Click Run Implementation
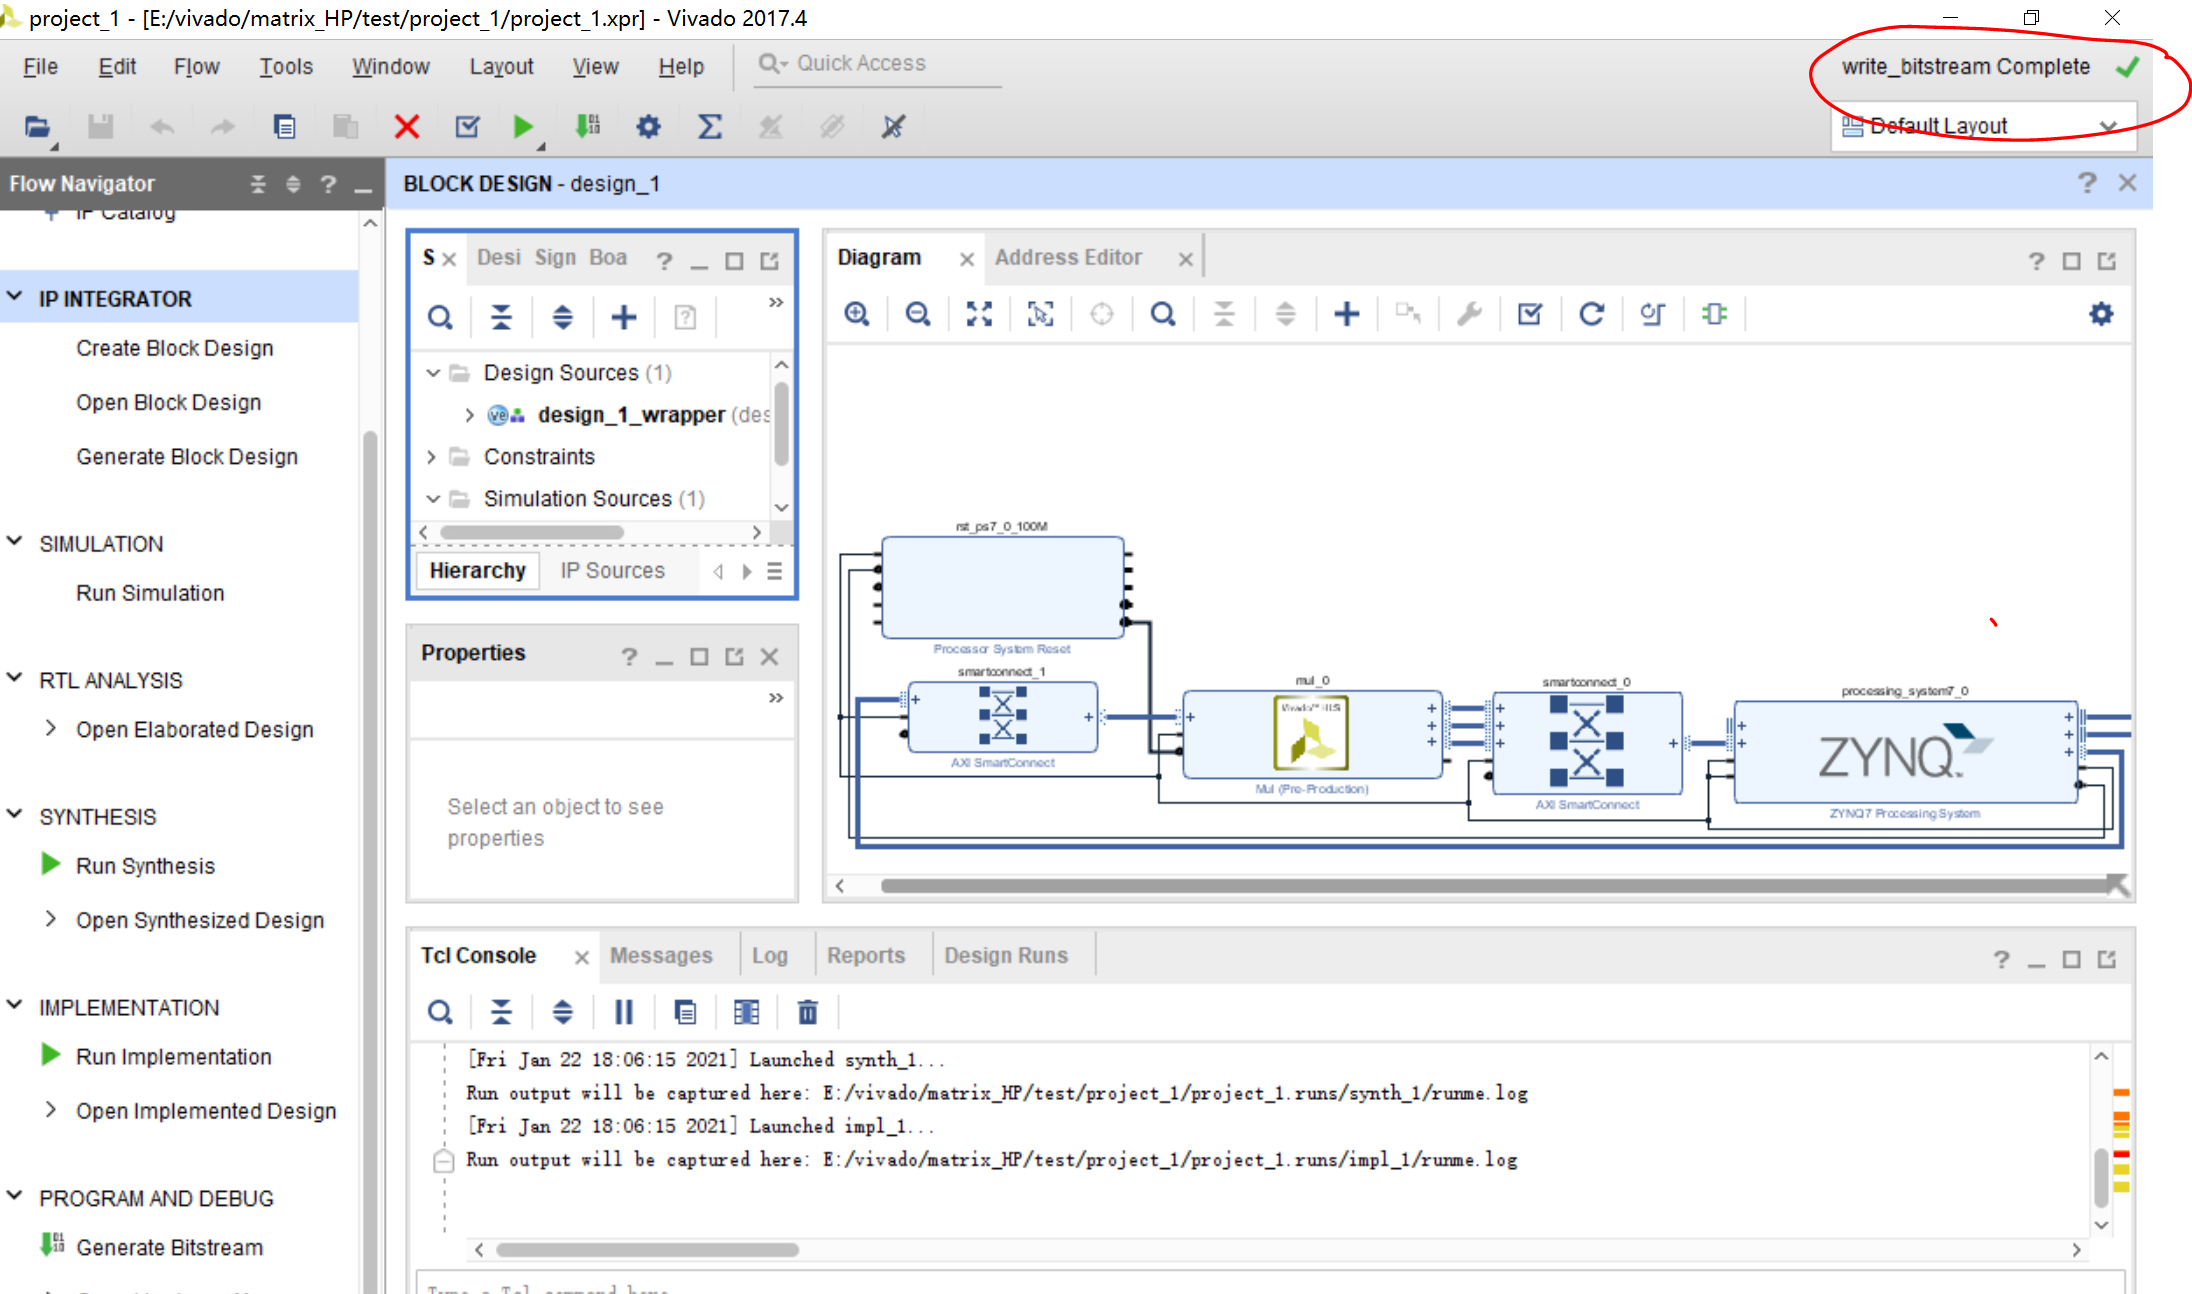This screenshot has width=2192, height=1294. [x=173, y=1057]
